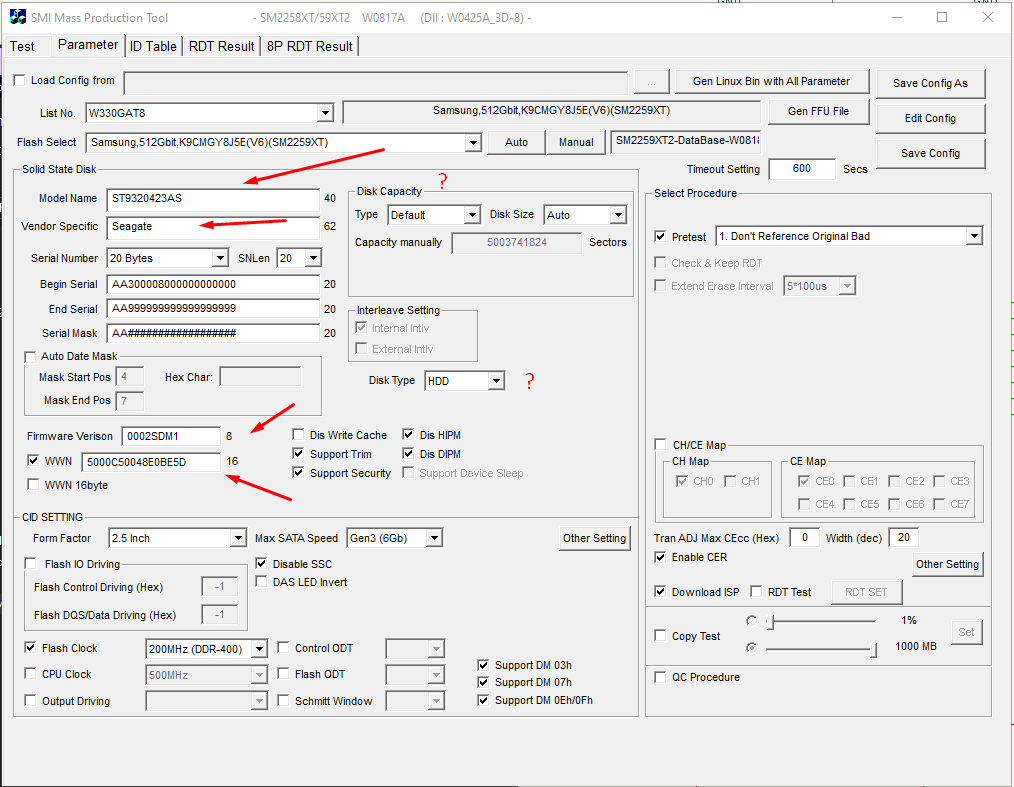
Task: Open Edit Config
Action: 929,118
